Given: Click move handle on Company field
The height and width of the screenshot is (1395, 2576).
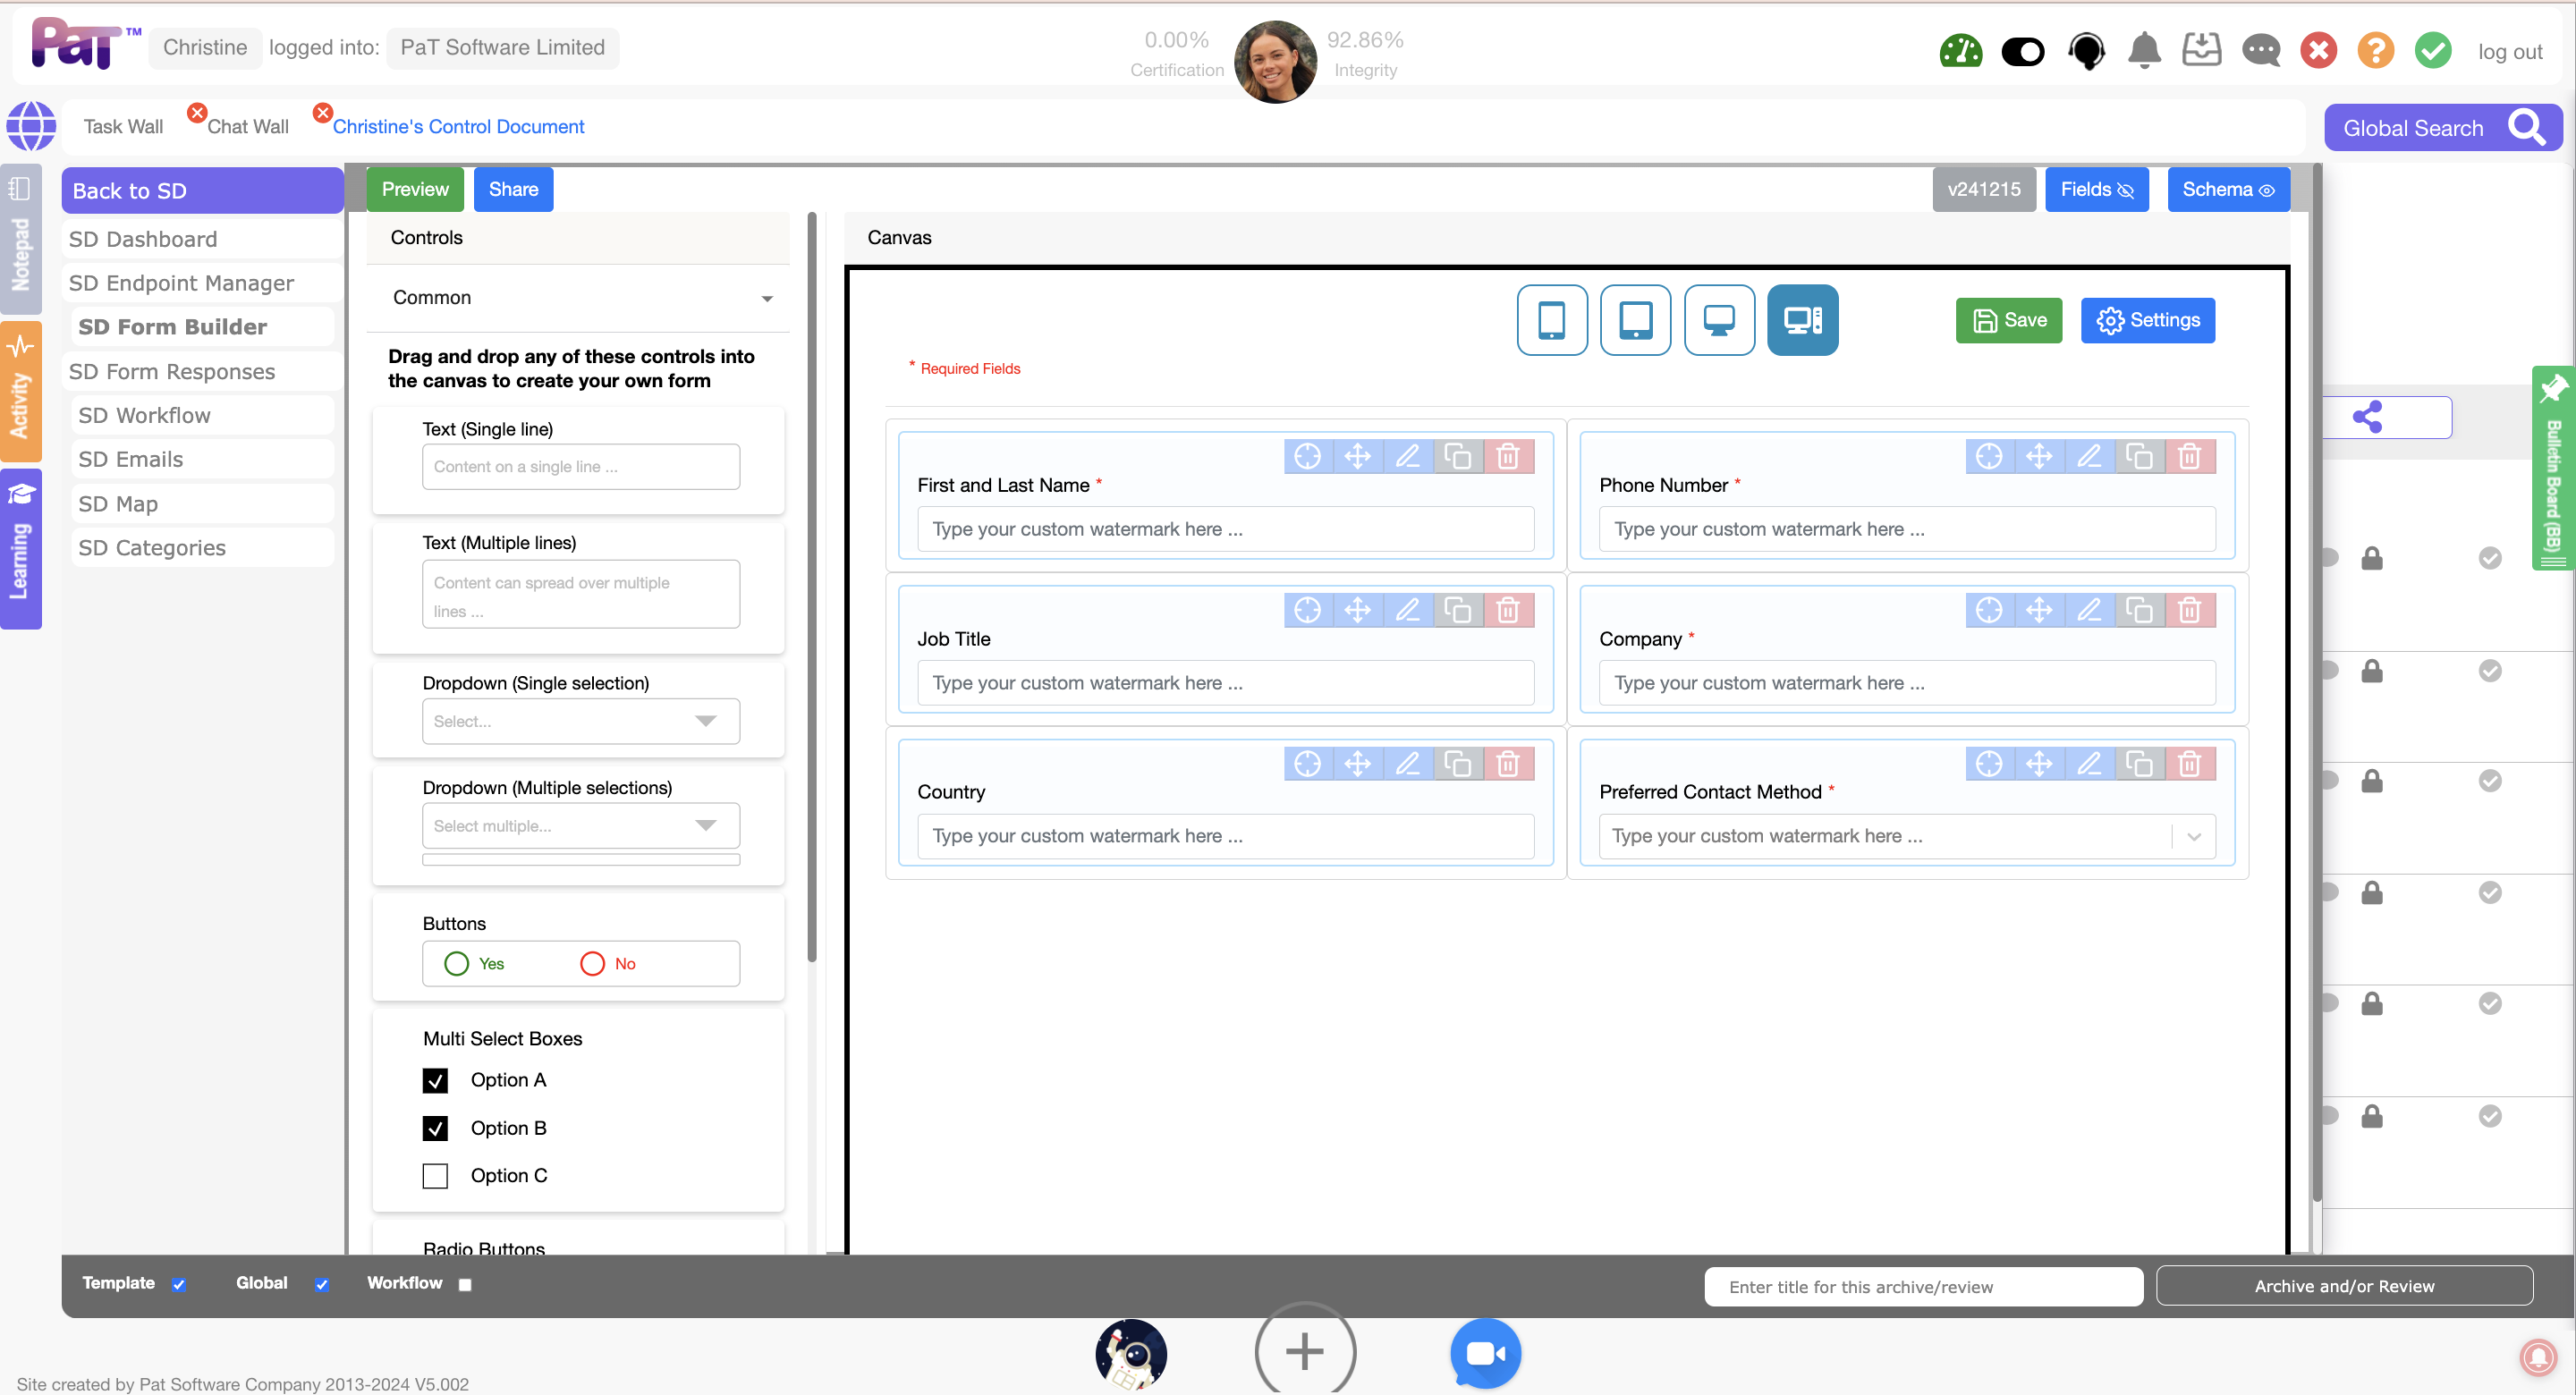Looking at the screenshot, I should (2039, 610).
